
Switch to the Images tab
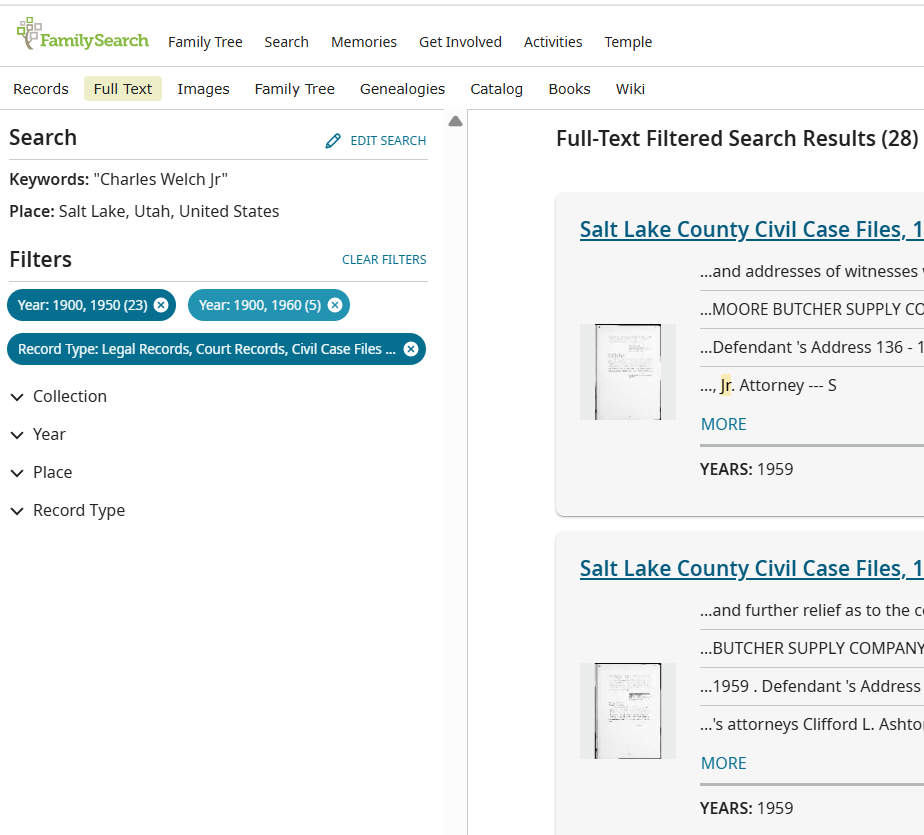coord(203,89)
